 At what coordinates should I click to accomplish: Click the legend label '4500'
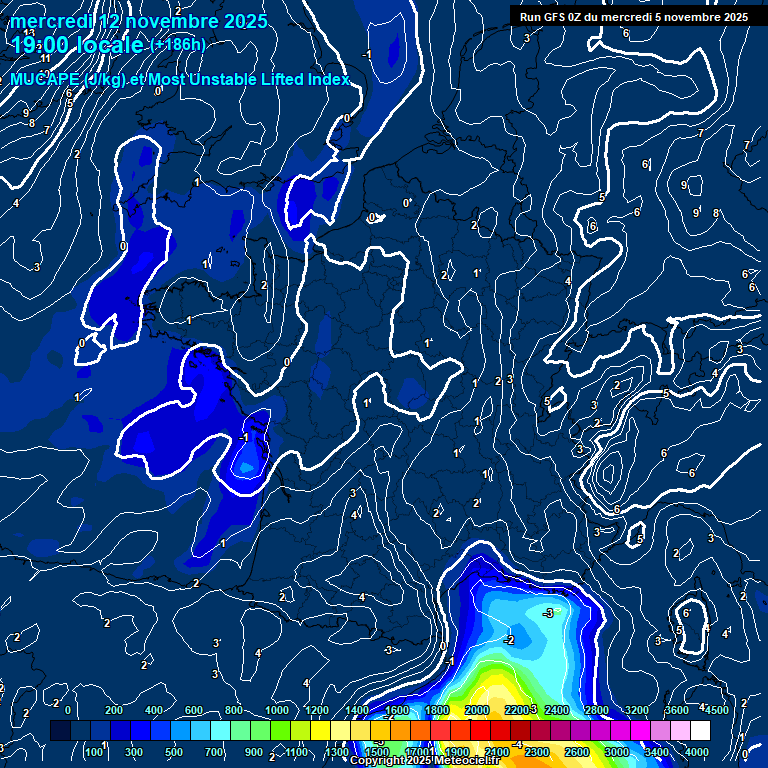717,710
